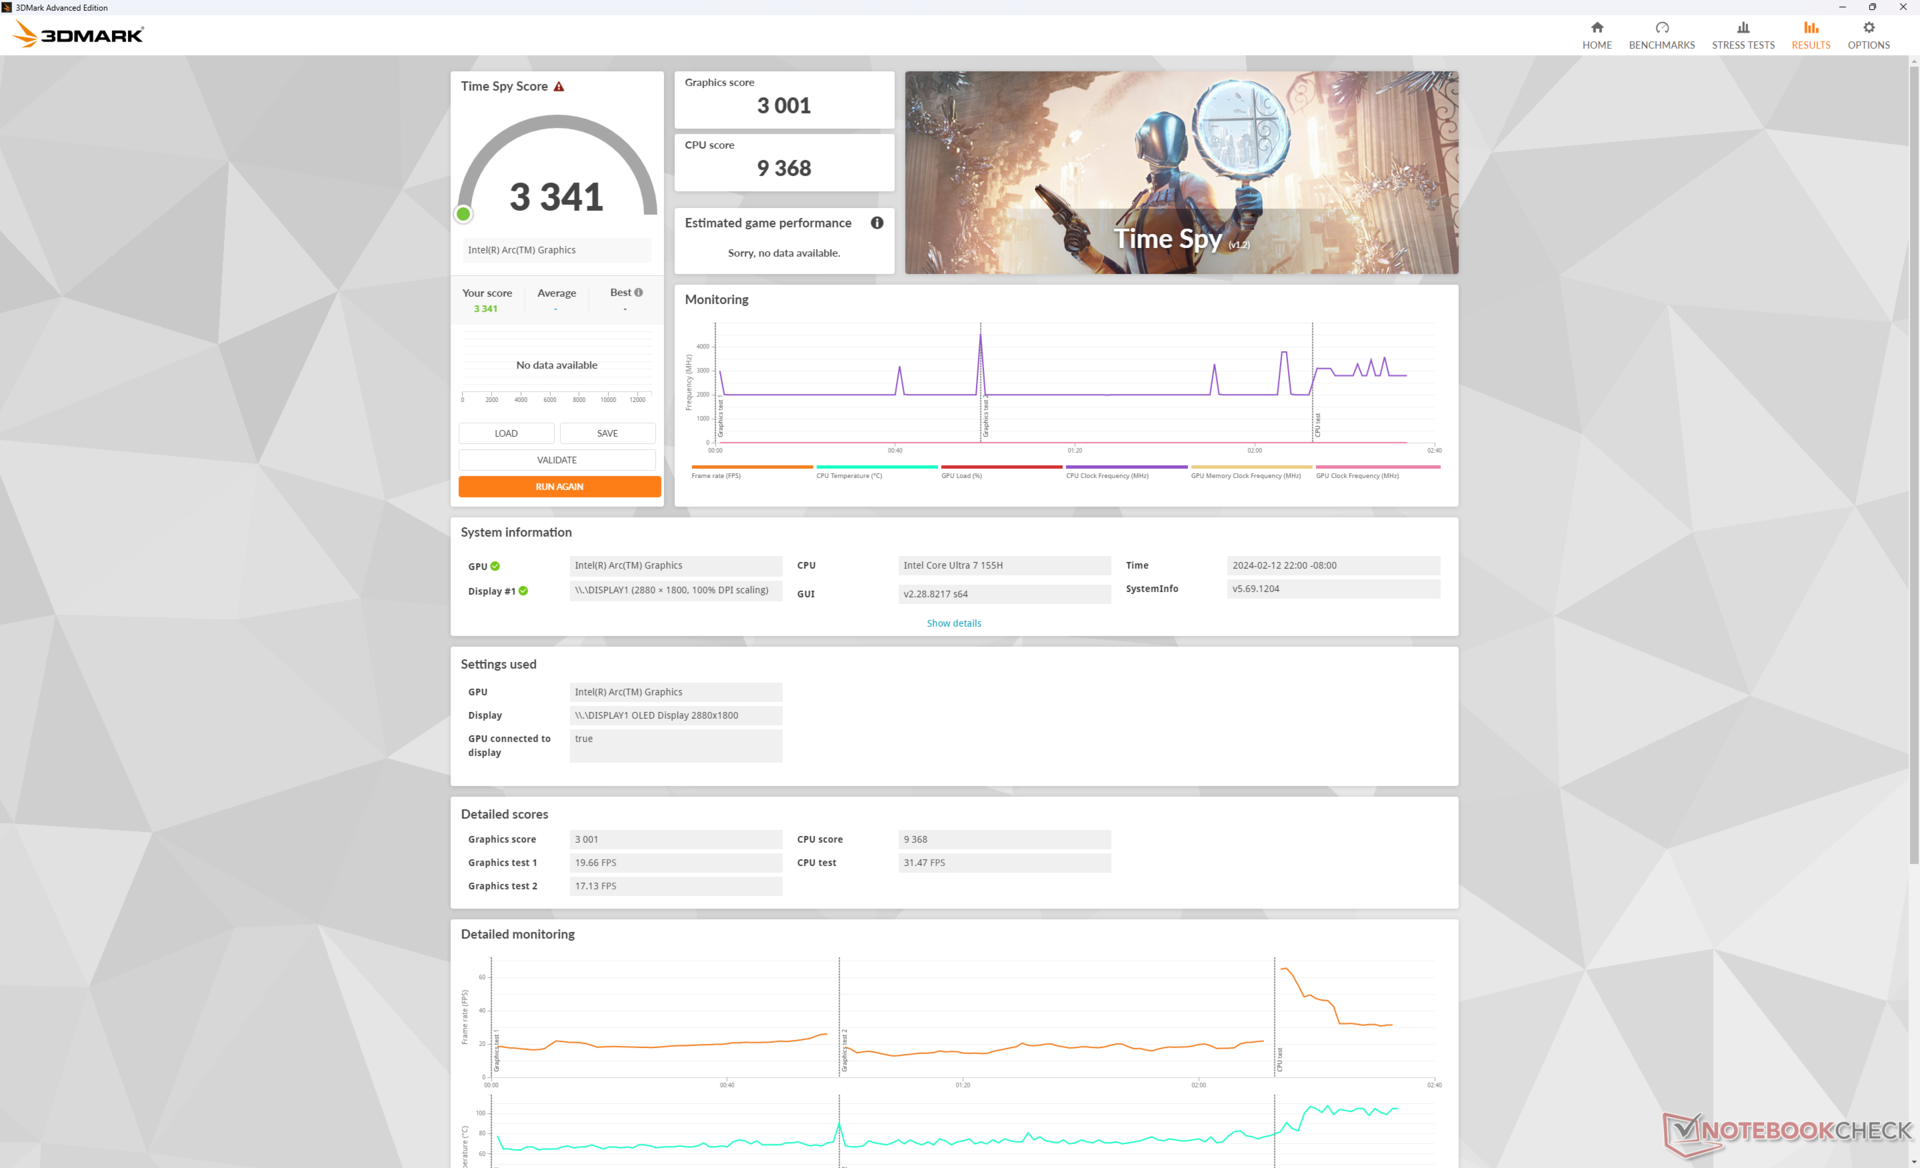1920x1168 pixels.
Task: Click the green GPU verified checkmark
Action: coord(495,567)
